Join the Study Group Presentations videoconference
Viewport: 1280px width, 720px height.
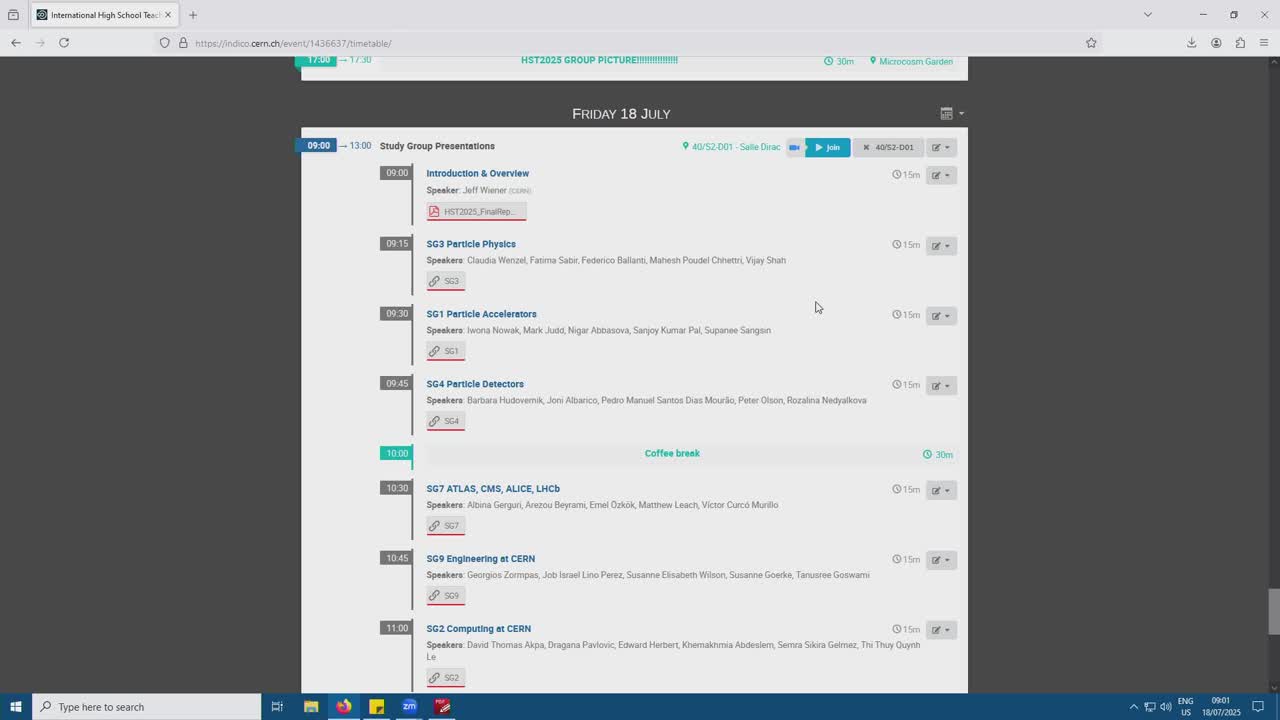tap(828, 147)
